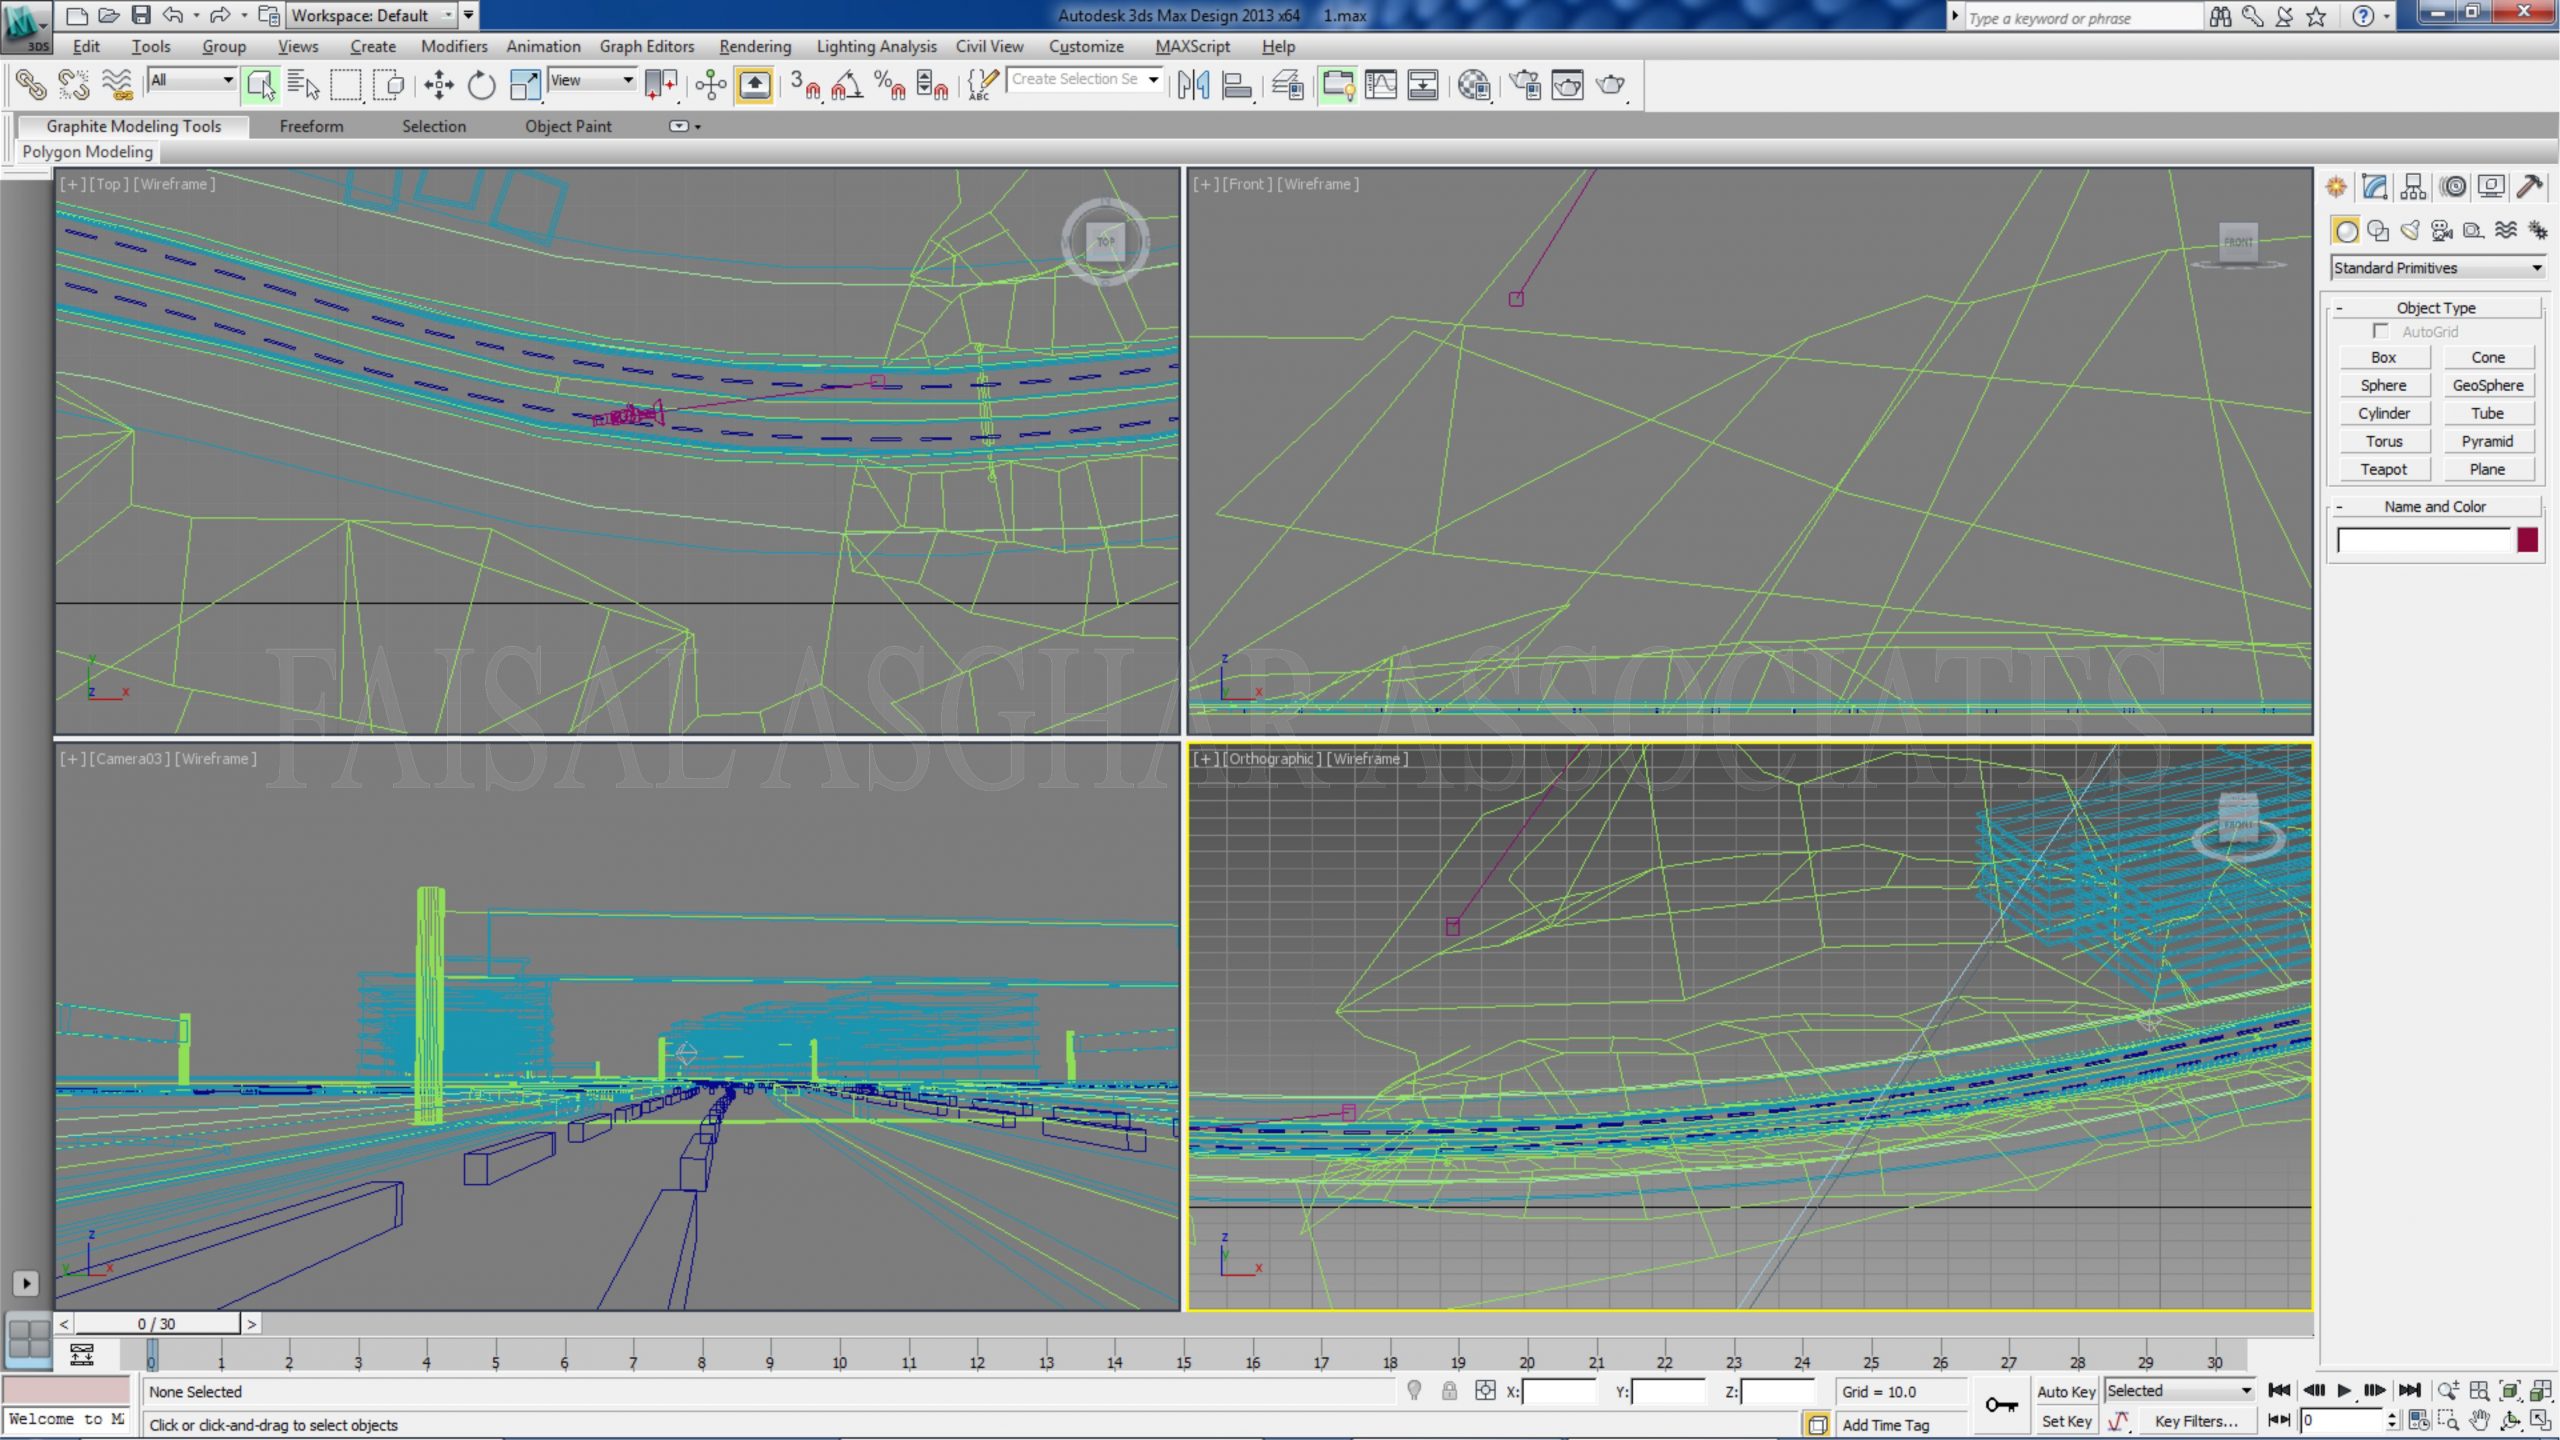
Task: Select the Select and Move tool
Action: point(438,85)
